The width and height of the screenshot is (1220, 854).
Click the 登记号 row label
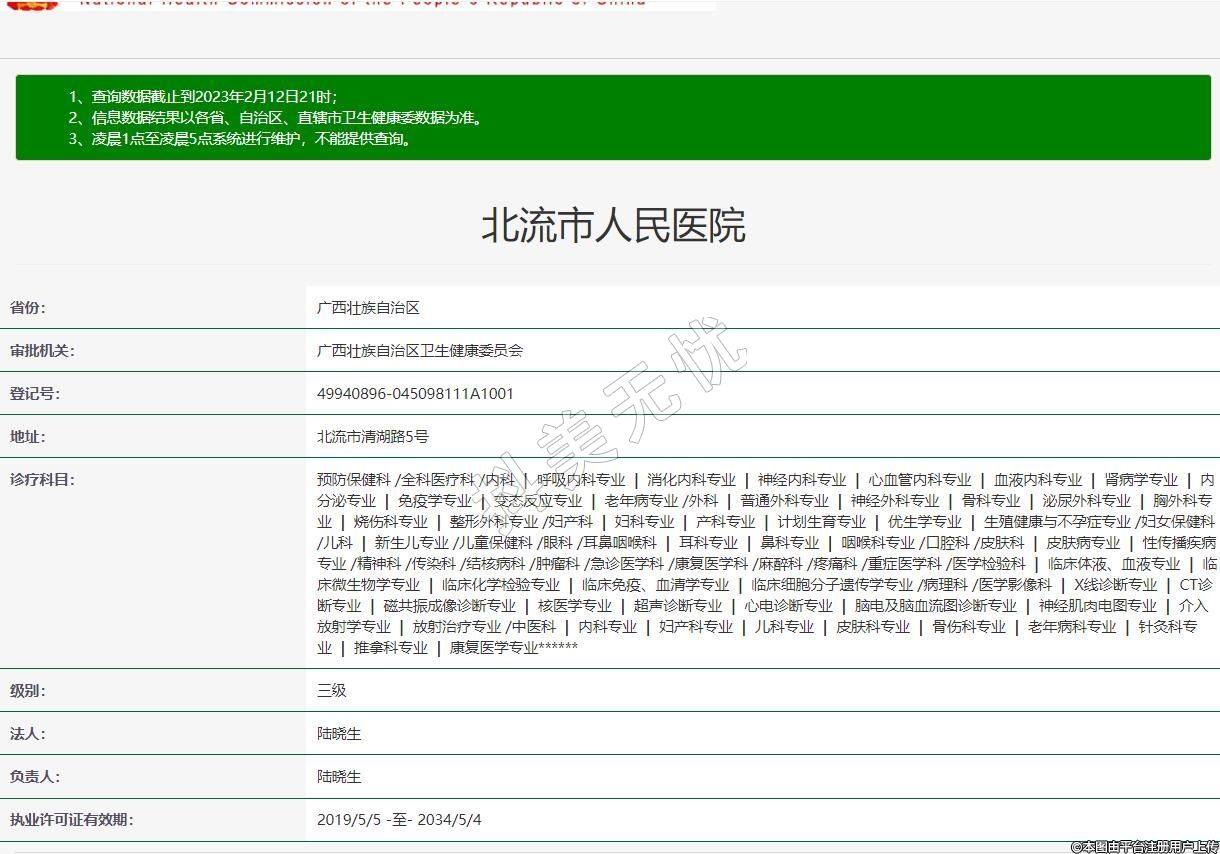pyautogui.click(x=35, y=394)
